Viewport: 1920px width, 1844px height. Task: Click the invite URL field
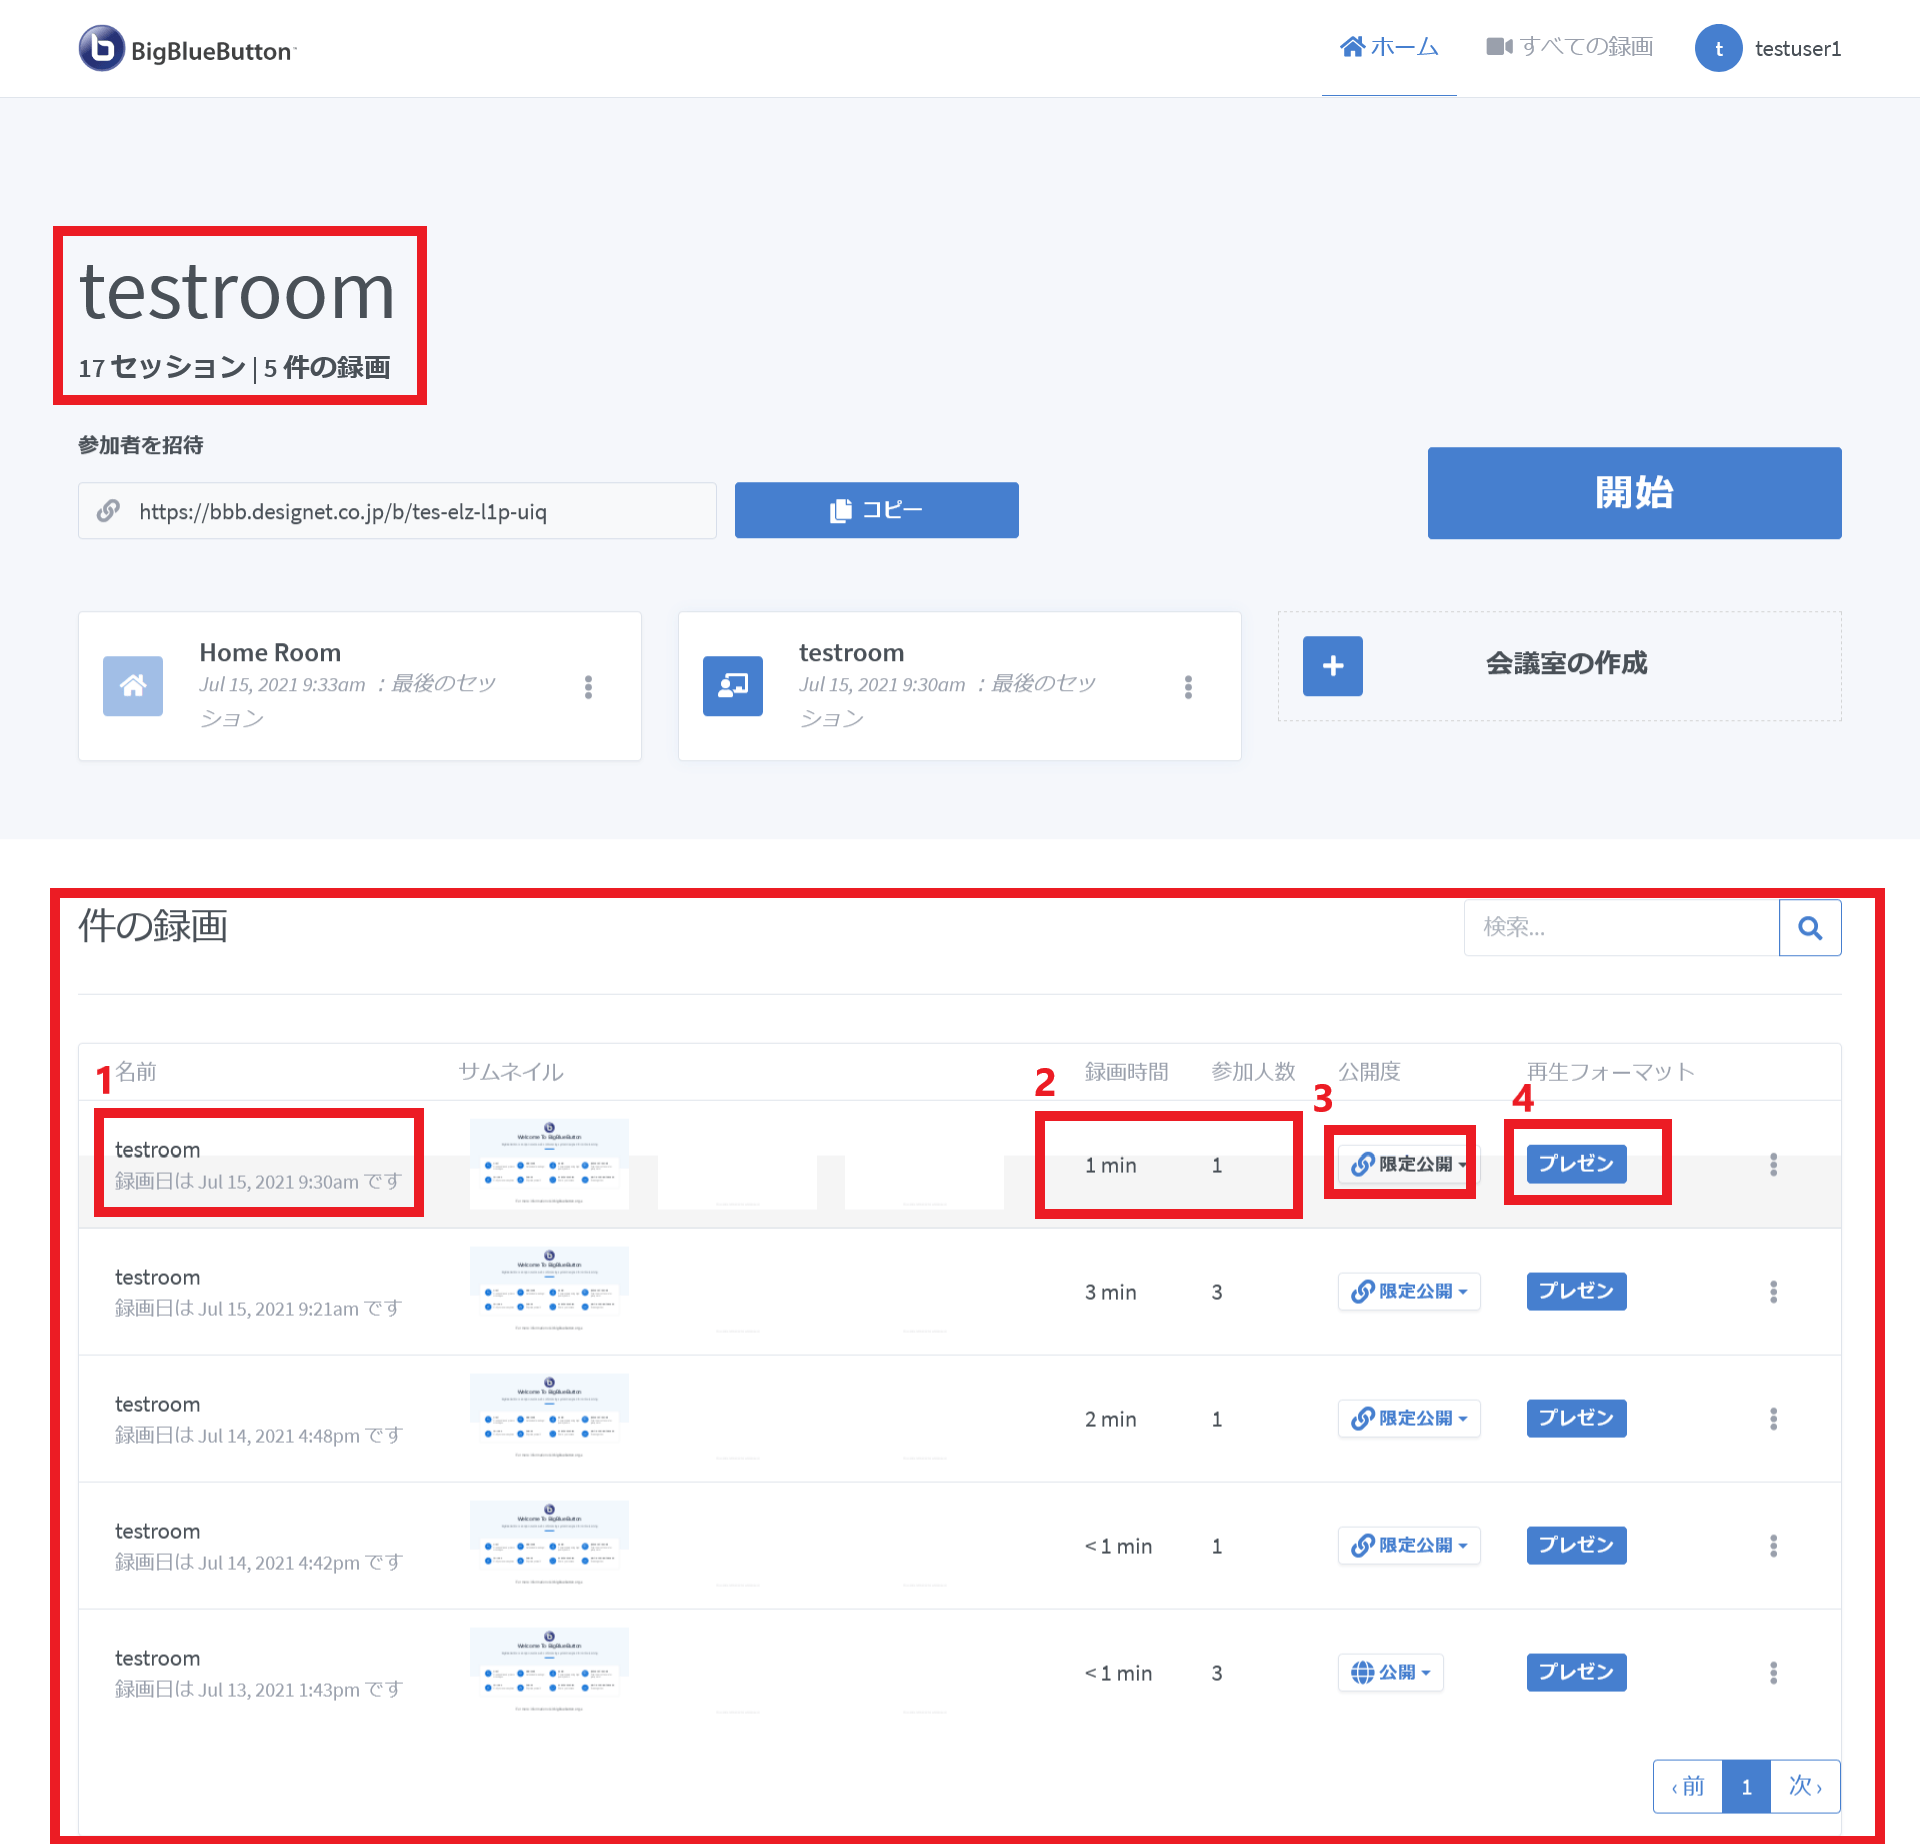[x=398, y=511]
